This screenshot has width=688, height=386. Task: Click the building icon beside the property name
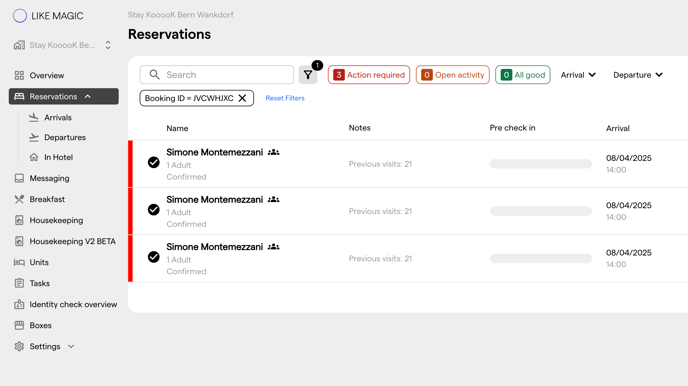tap(19, 45)
